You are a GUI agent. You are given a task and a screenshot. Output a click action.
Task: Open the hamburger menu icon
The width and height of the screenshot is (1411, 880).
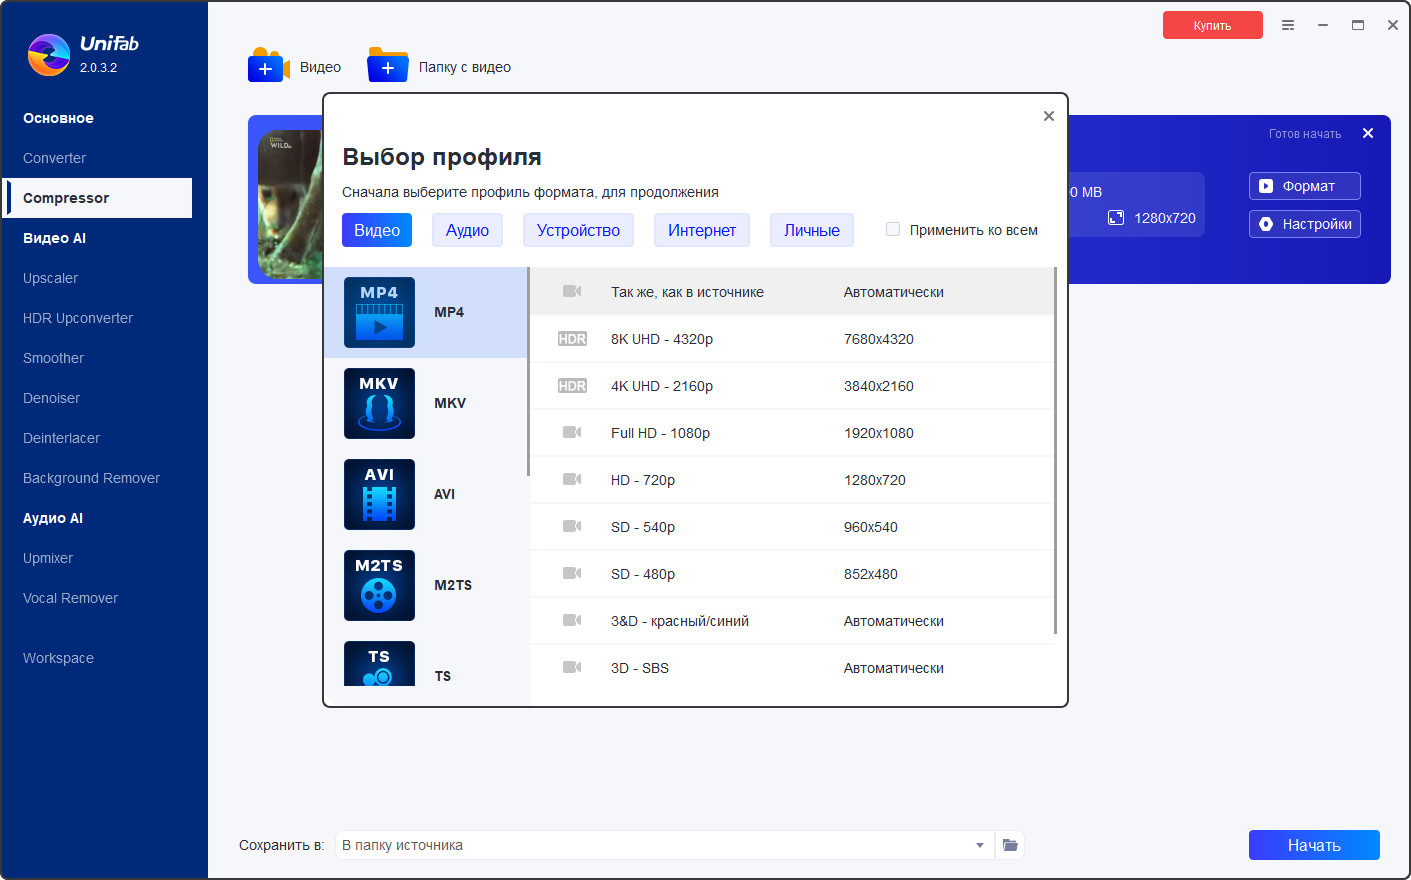[1288, 25]
